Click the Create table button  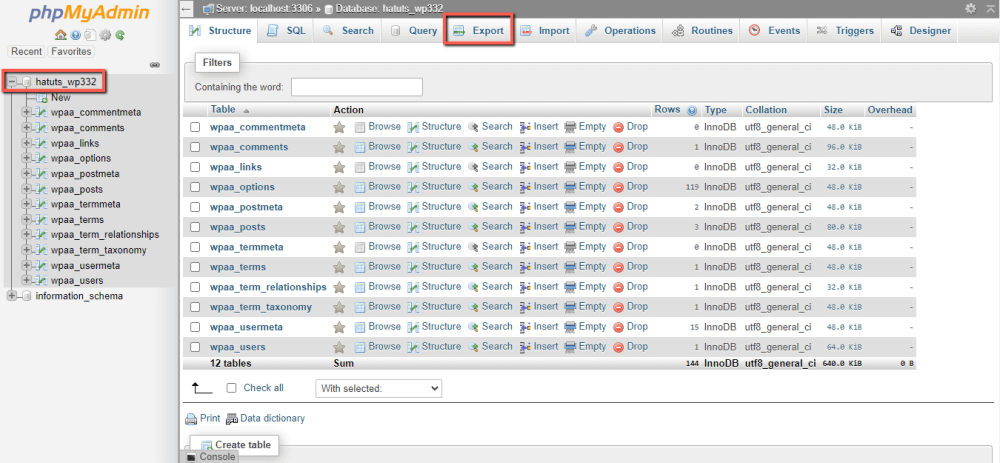(236, 445)
